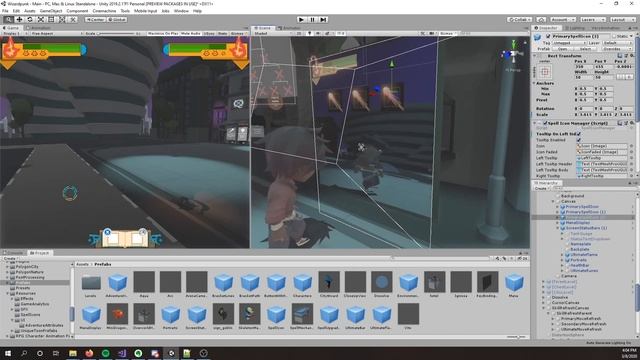
Task: Select the ManaDisplay prefab asset
Action: click(91, 316)
